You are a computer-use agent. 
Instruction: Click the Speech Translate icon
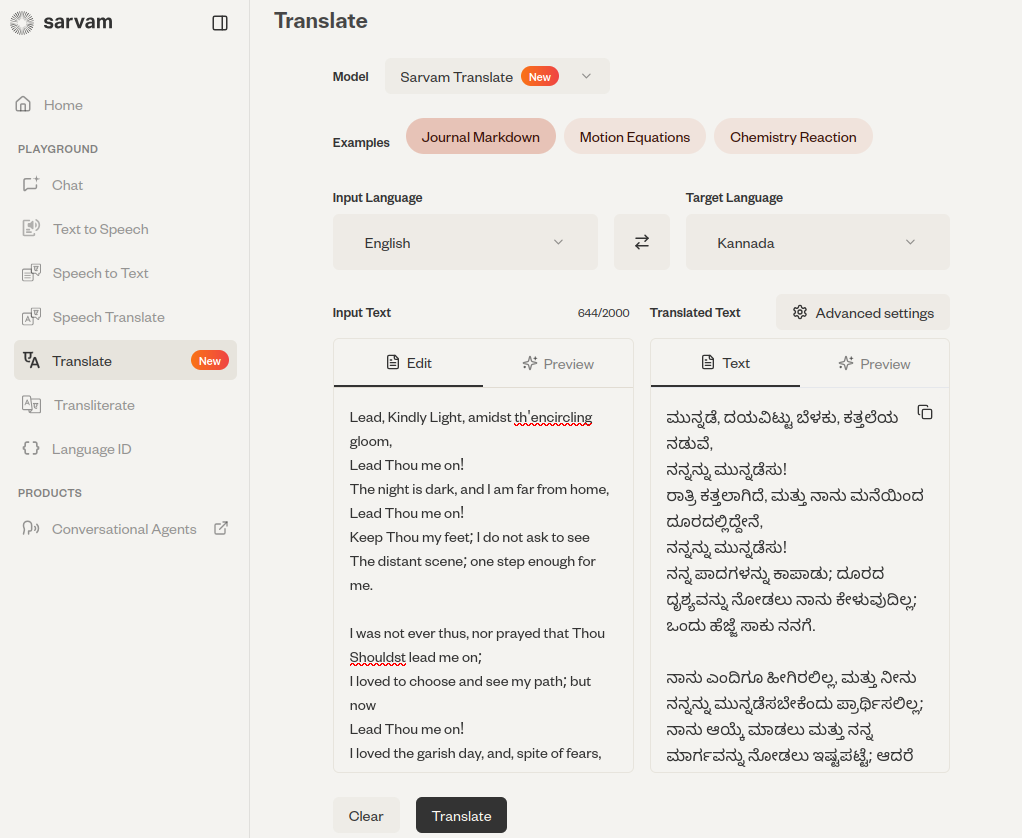31,317
